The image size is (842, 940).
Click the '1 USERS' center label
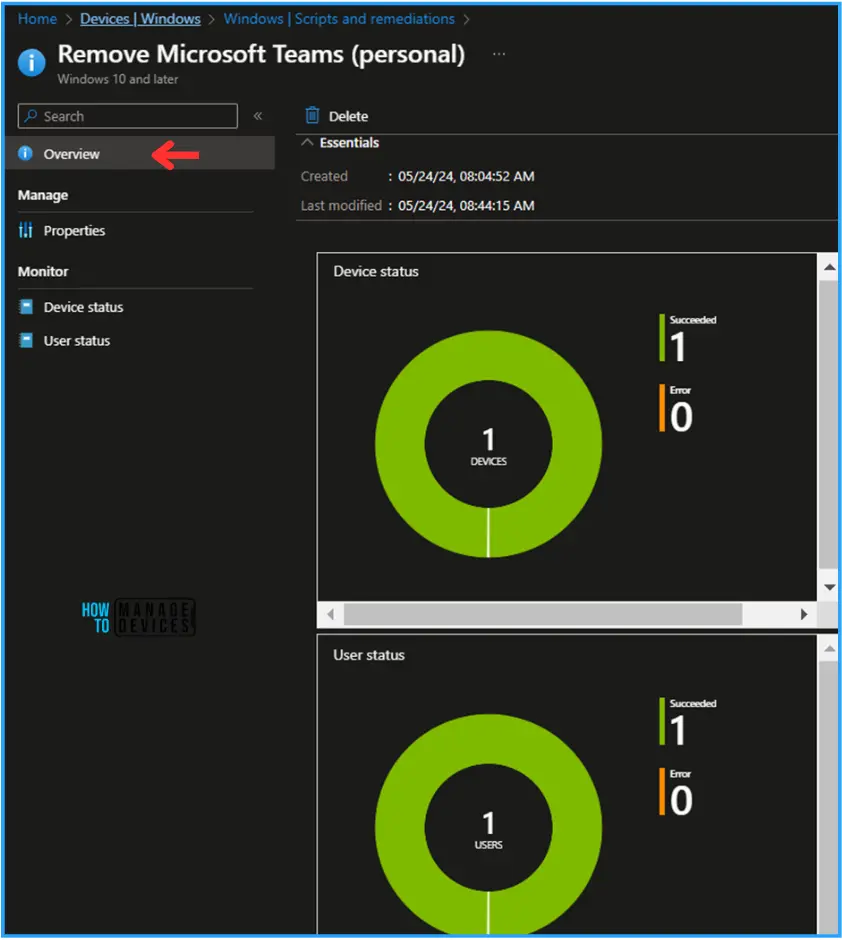click(488, 830)
